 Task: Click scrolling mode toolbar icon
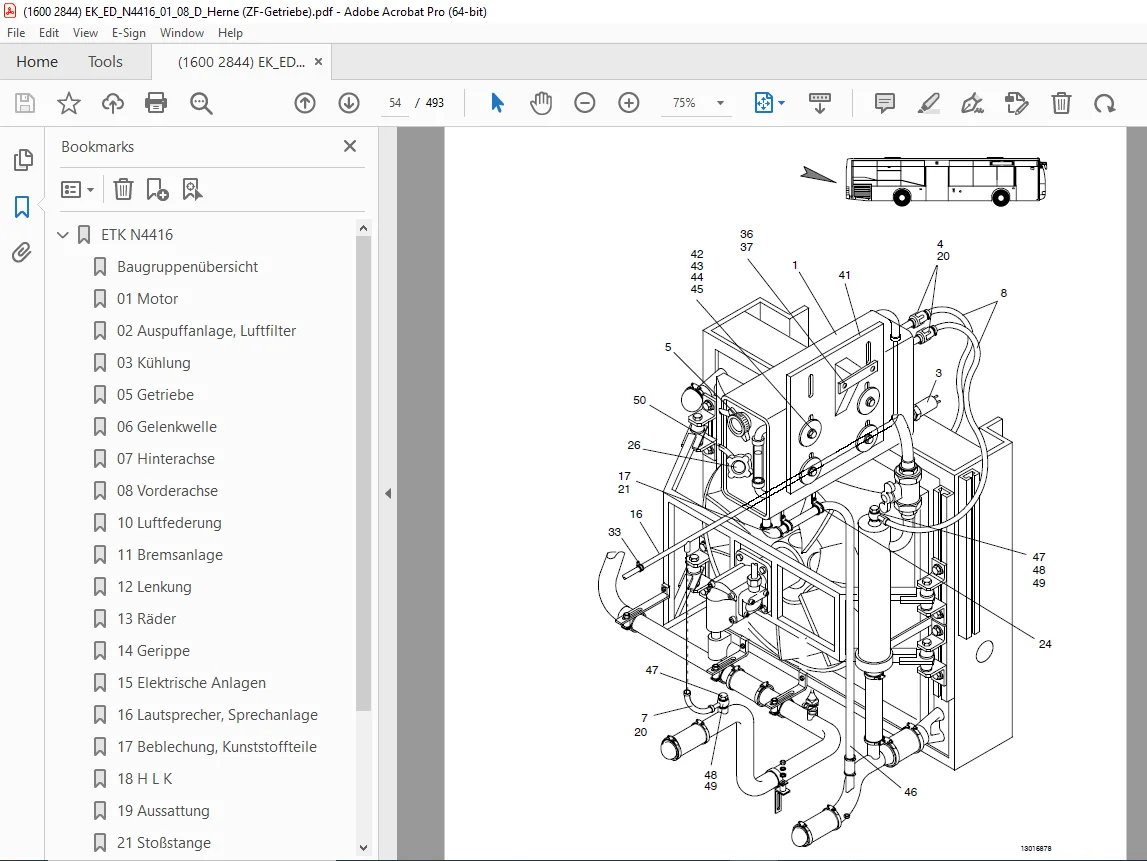(819, 103)
